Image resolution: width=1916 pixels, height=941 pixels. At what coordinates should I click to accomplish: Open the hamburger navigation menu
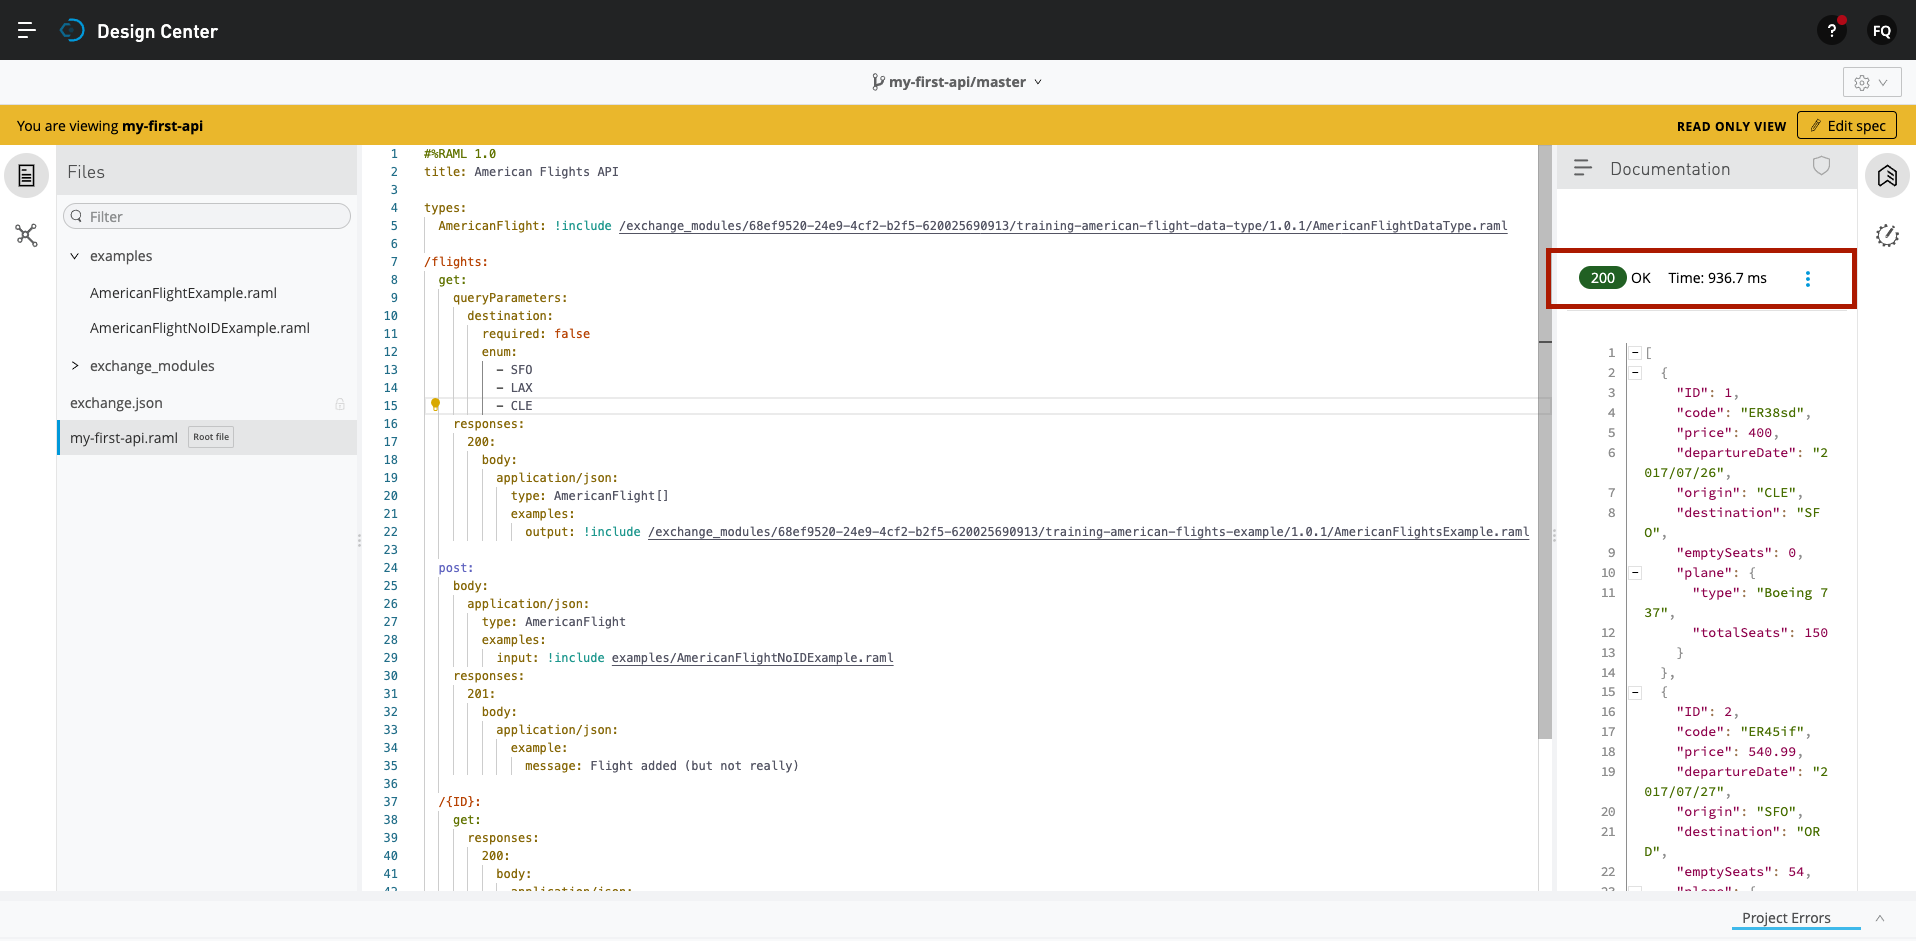tap(27, 31)
